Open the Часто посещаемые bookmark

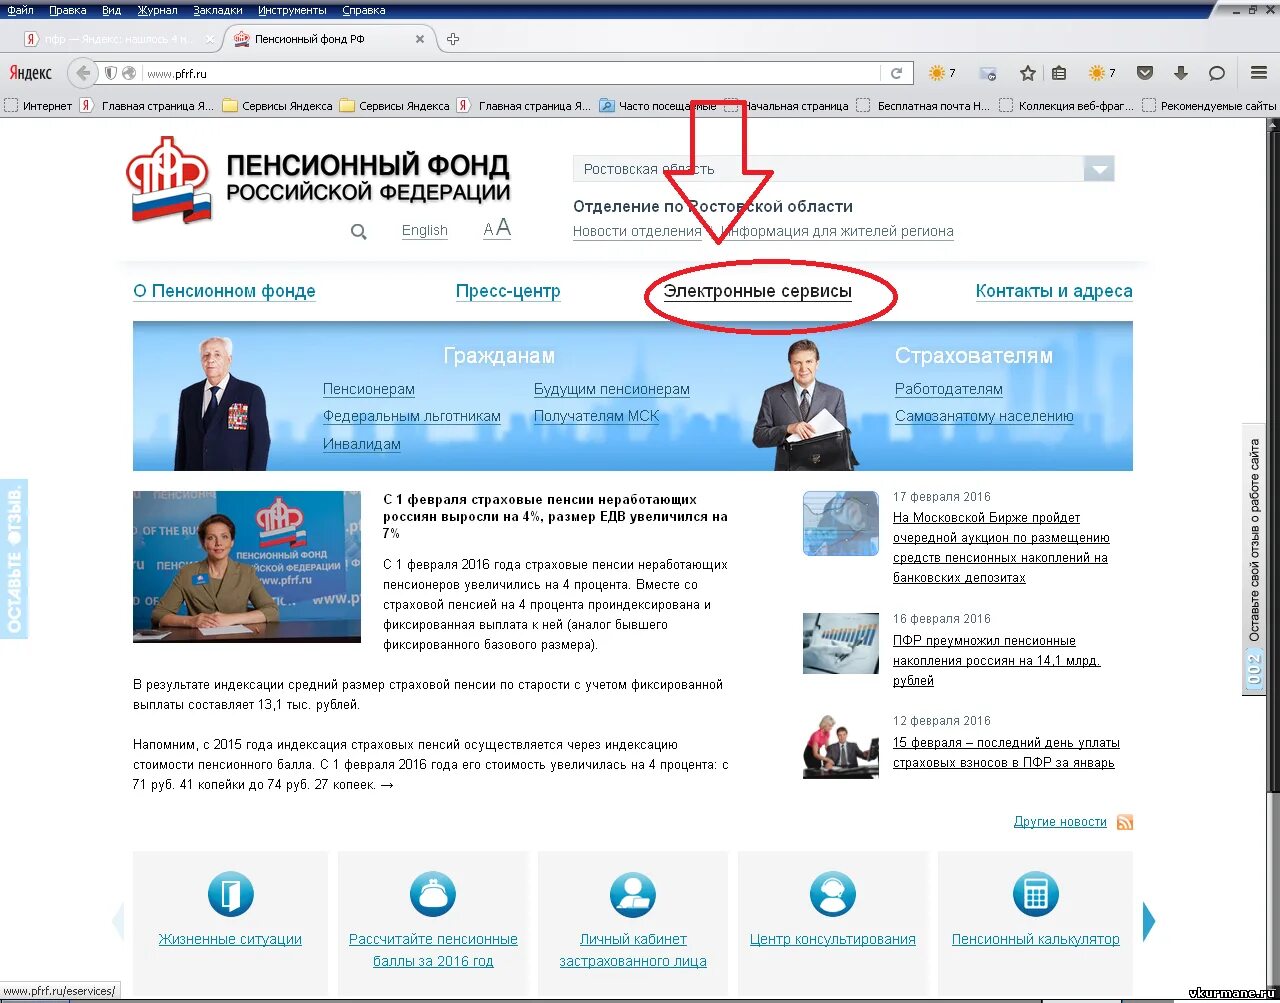658,105
